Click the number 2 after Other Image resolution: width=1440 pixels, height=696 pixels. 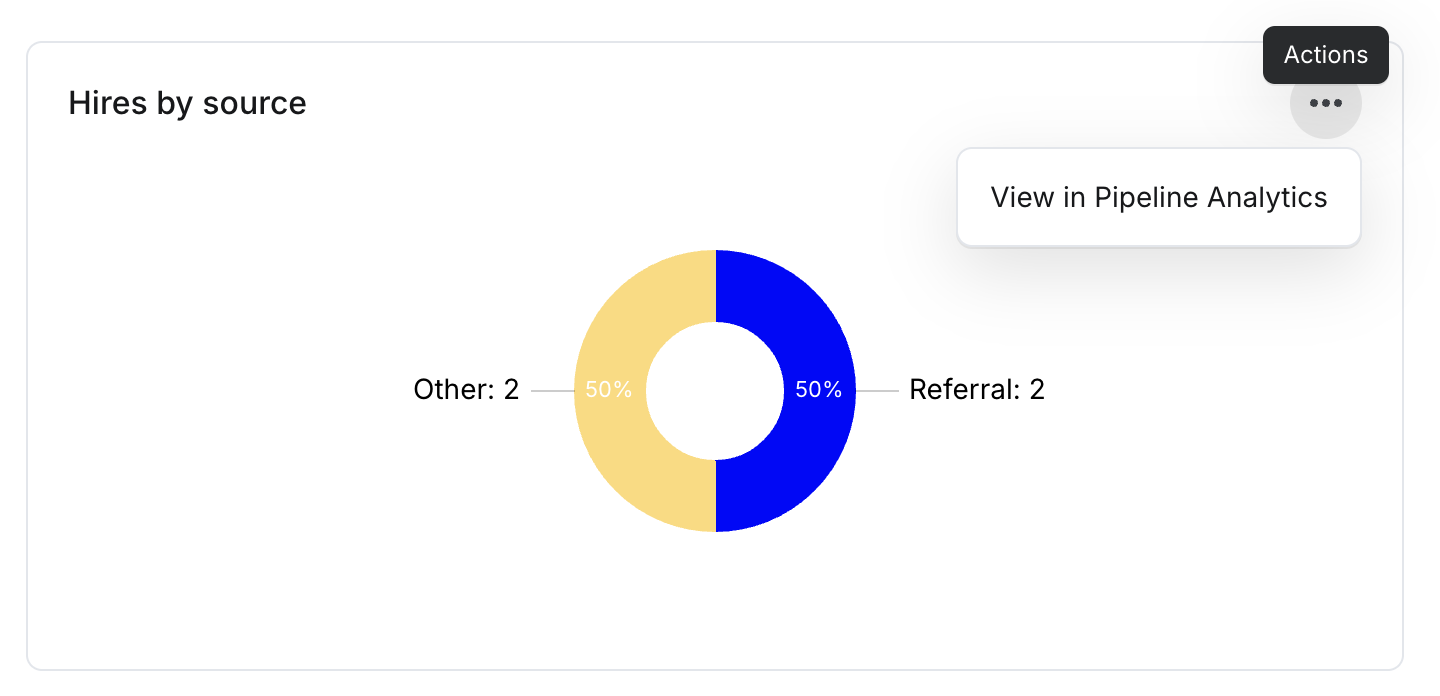(x=511, y=389)
